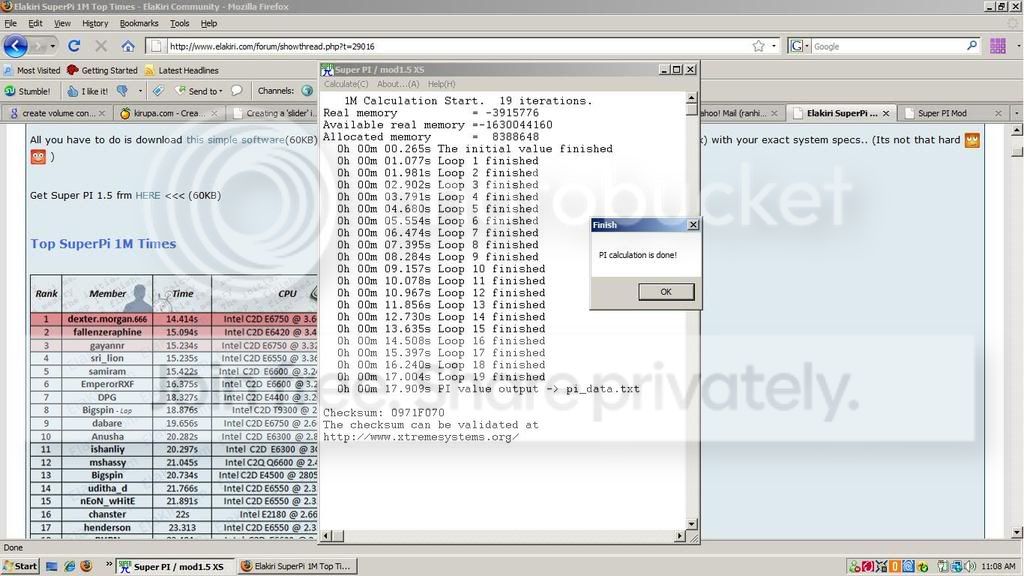Click the Super PI title bar icon
Screen dimensions: 1024x576
[x=327, y=69]
